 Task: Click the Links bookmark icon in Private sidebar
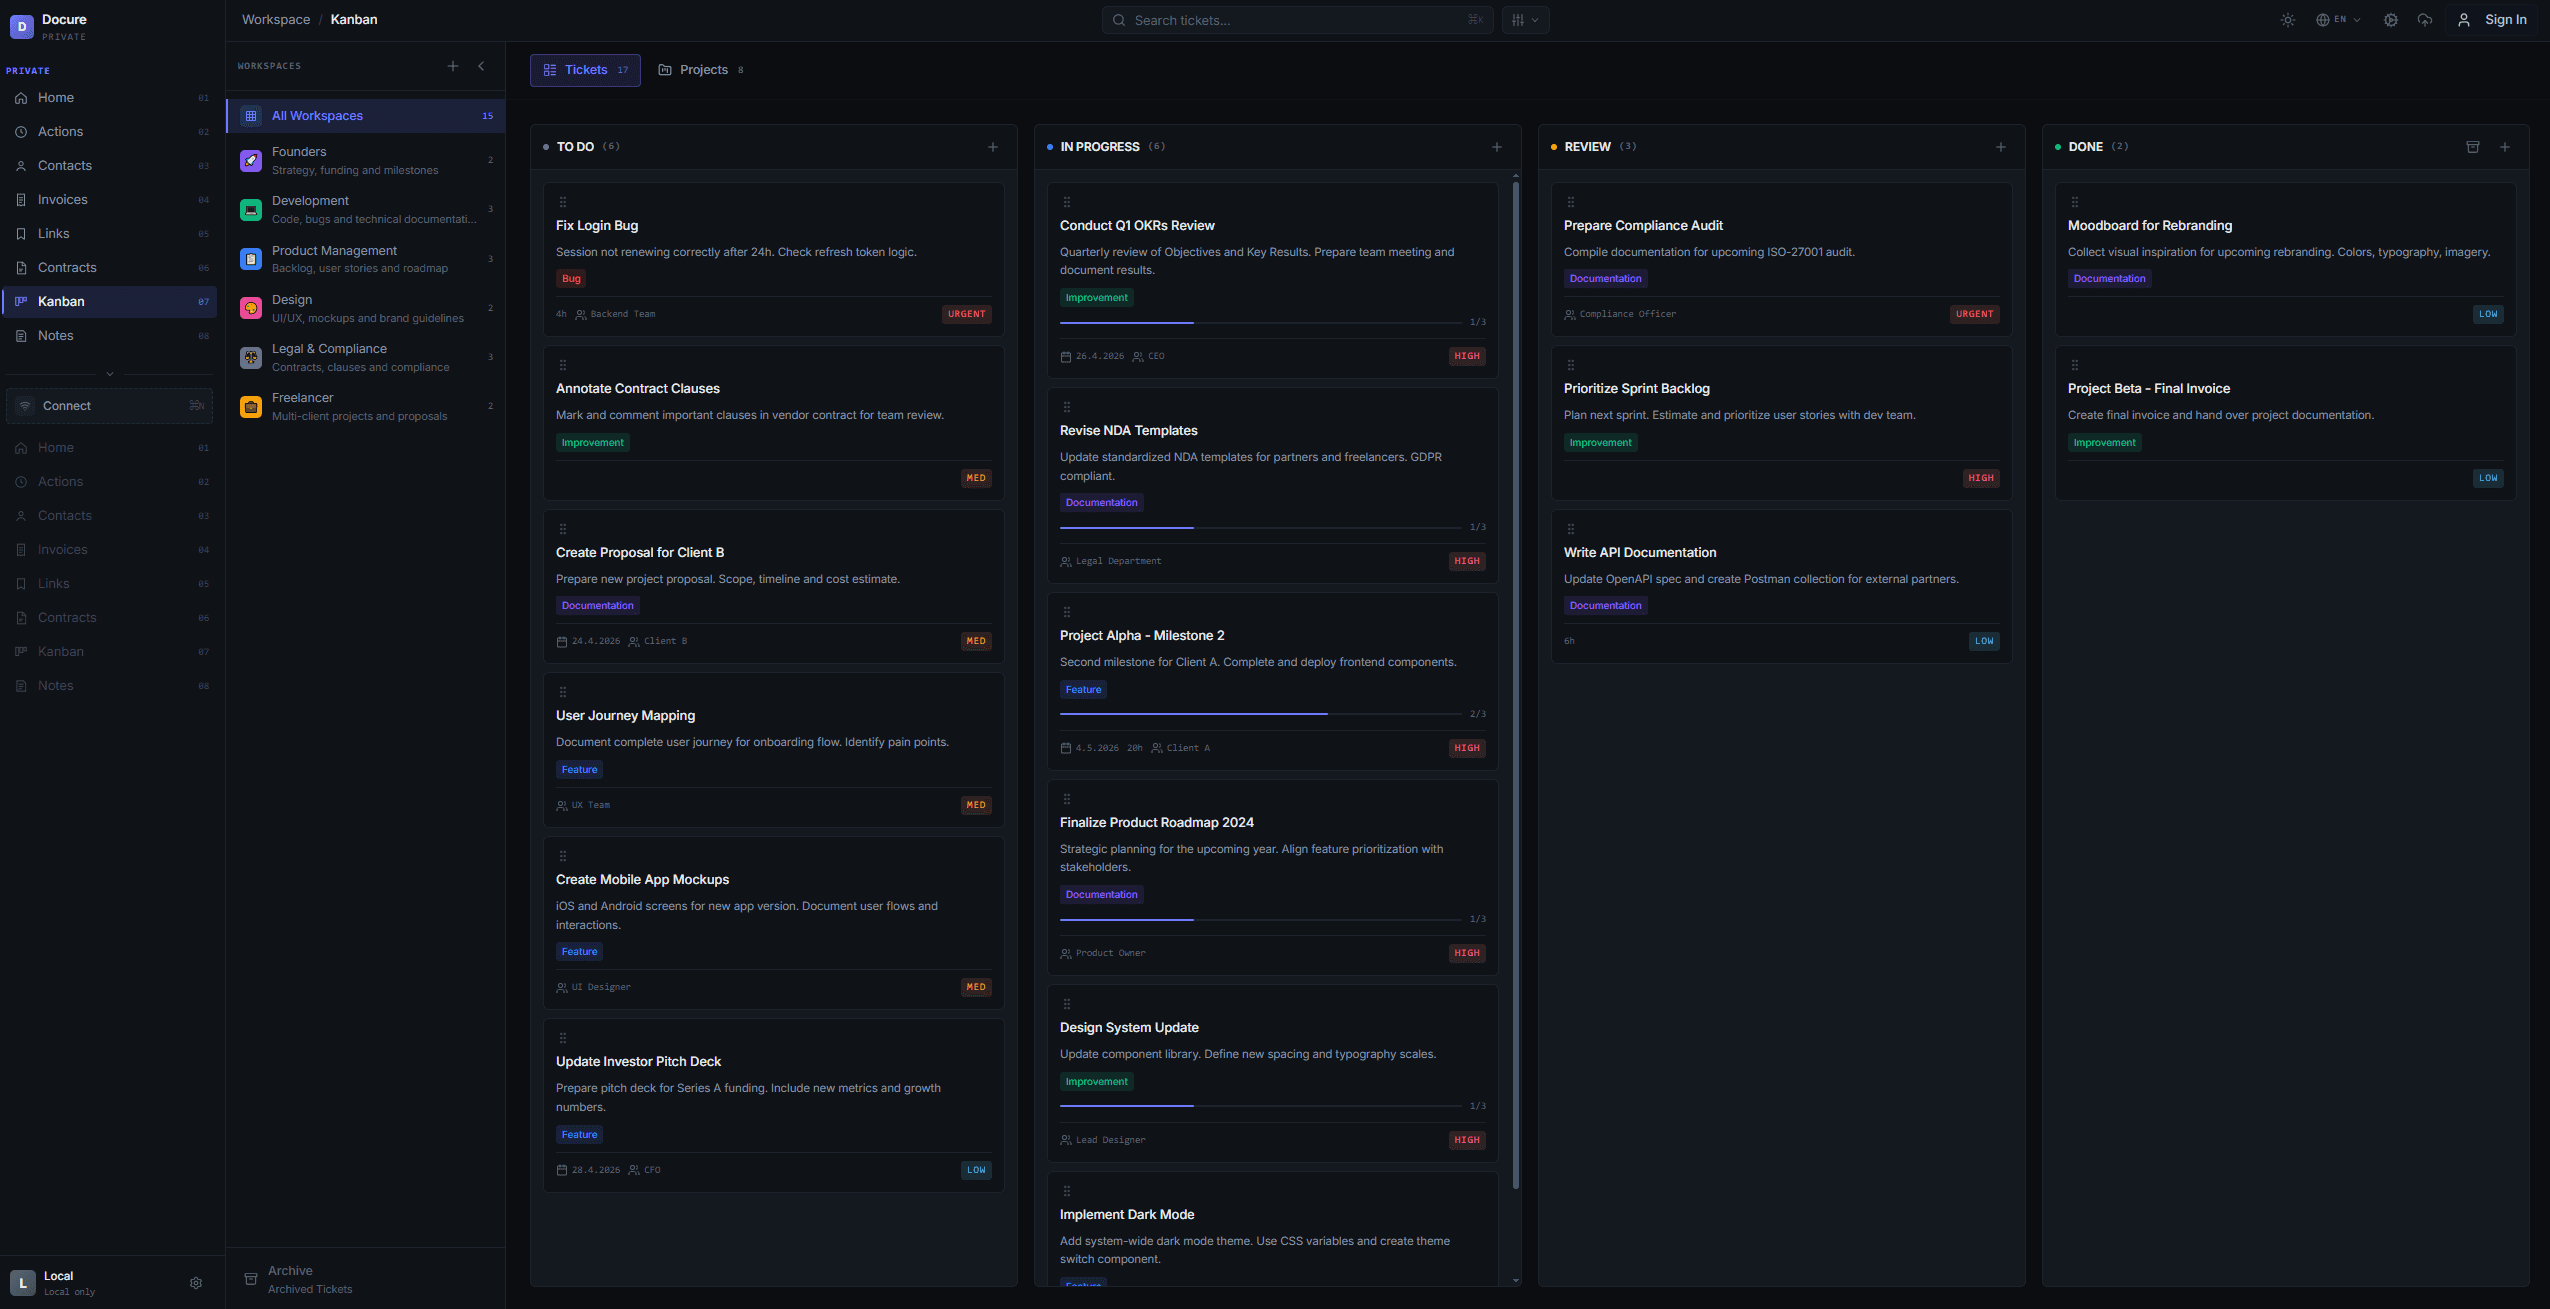(21, 234)
